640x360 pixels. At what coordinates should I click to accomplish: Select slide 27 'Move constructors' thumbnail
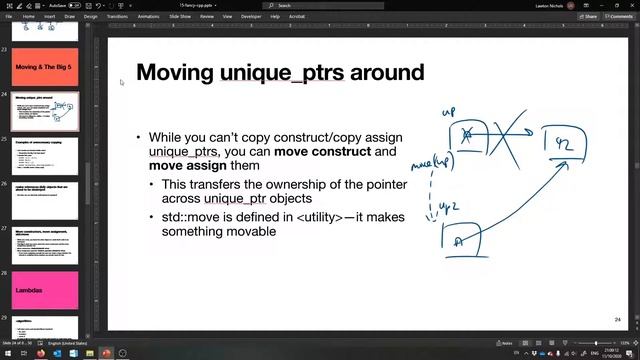[45, 246]
